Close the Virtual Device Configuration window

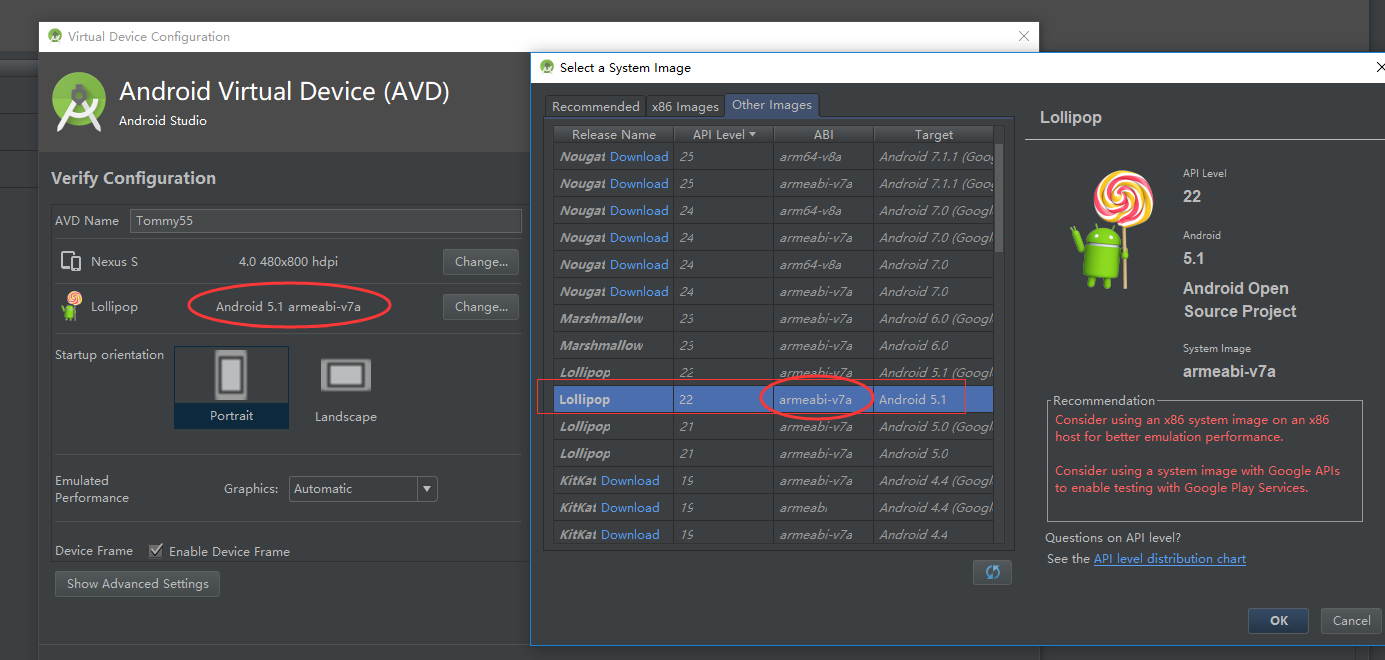point(1023,36)
